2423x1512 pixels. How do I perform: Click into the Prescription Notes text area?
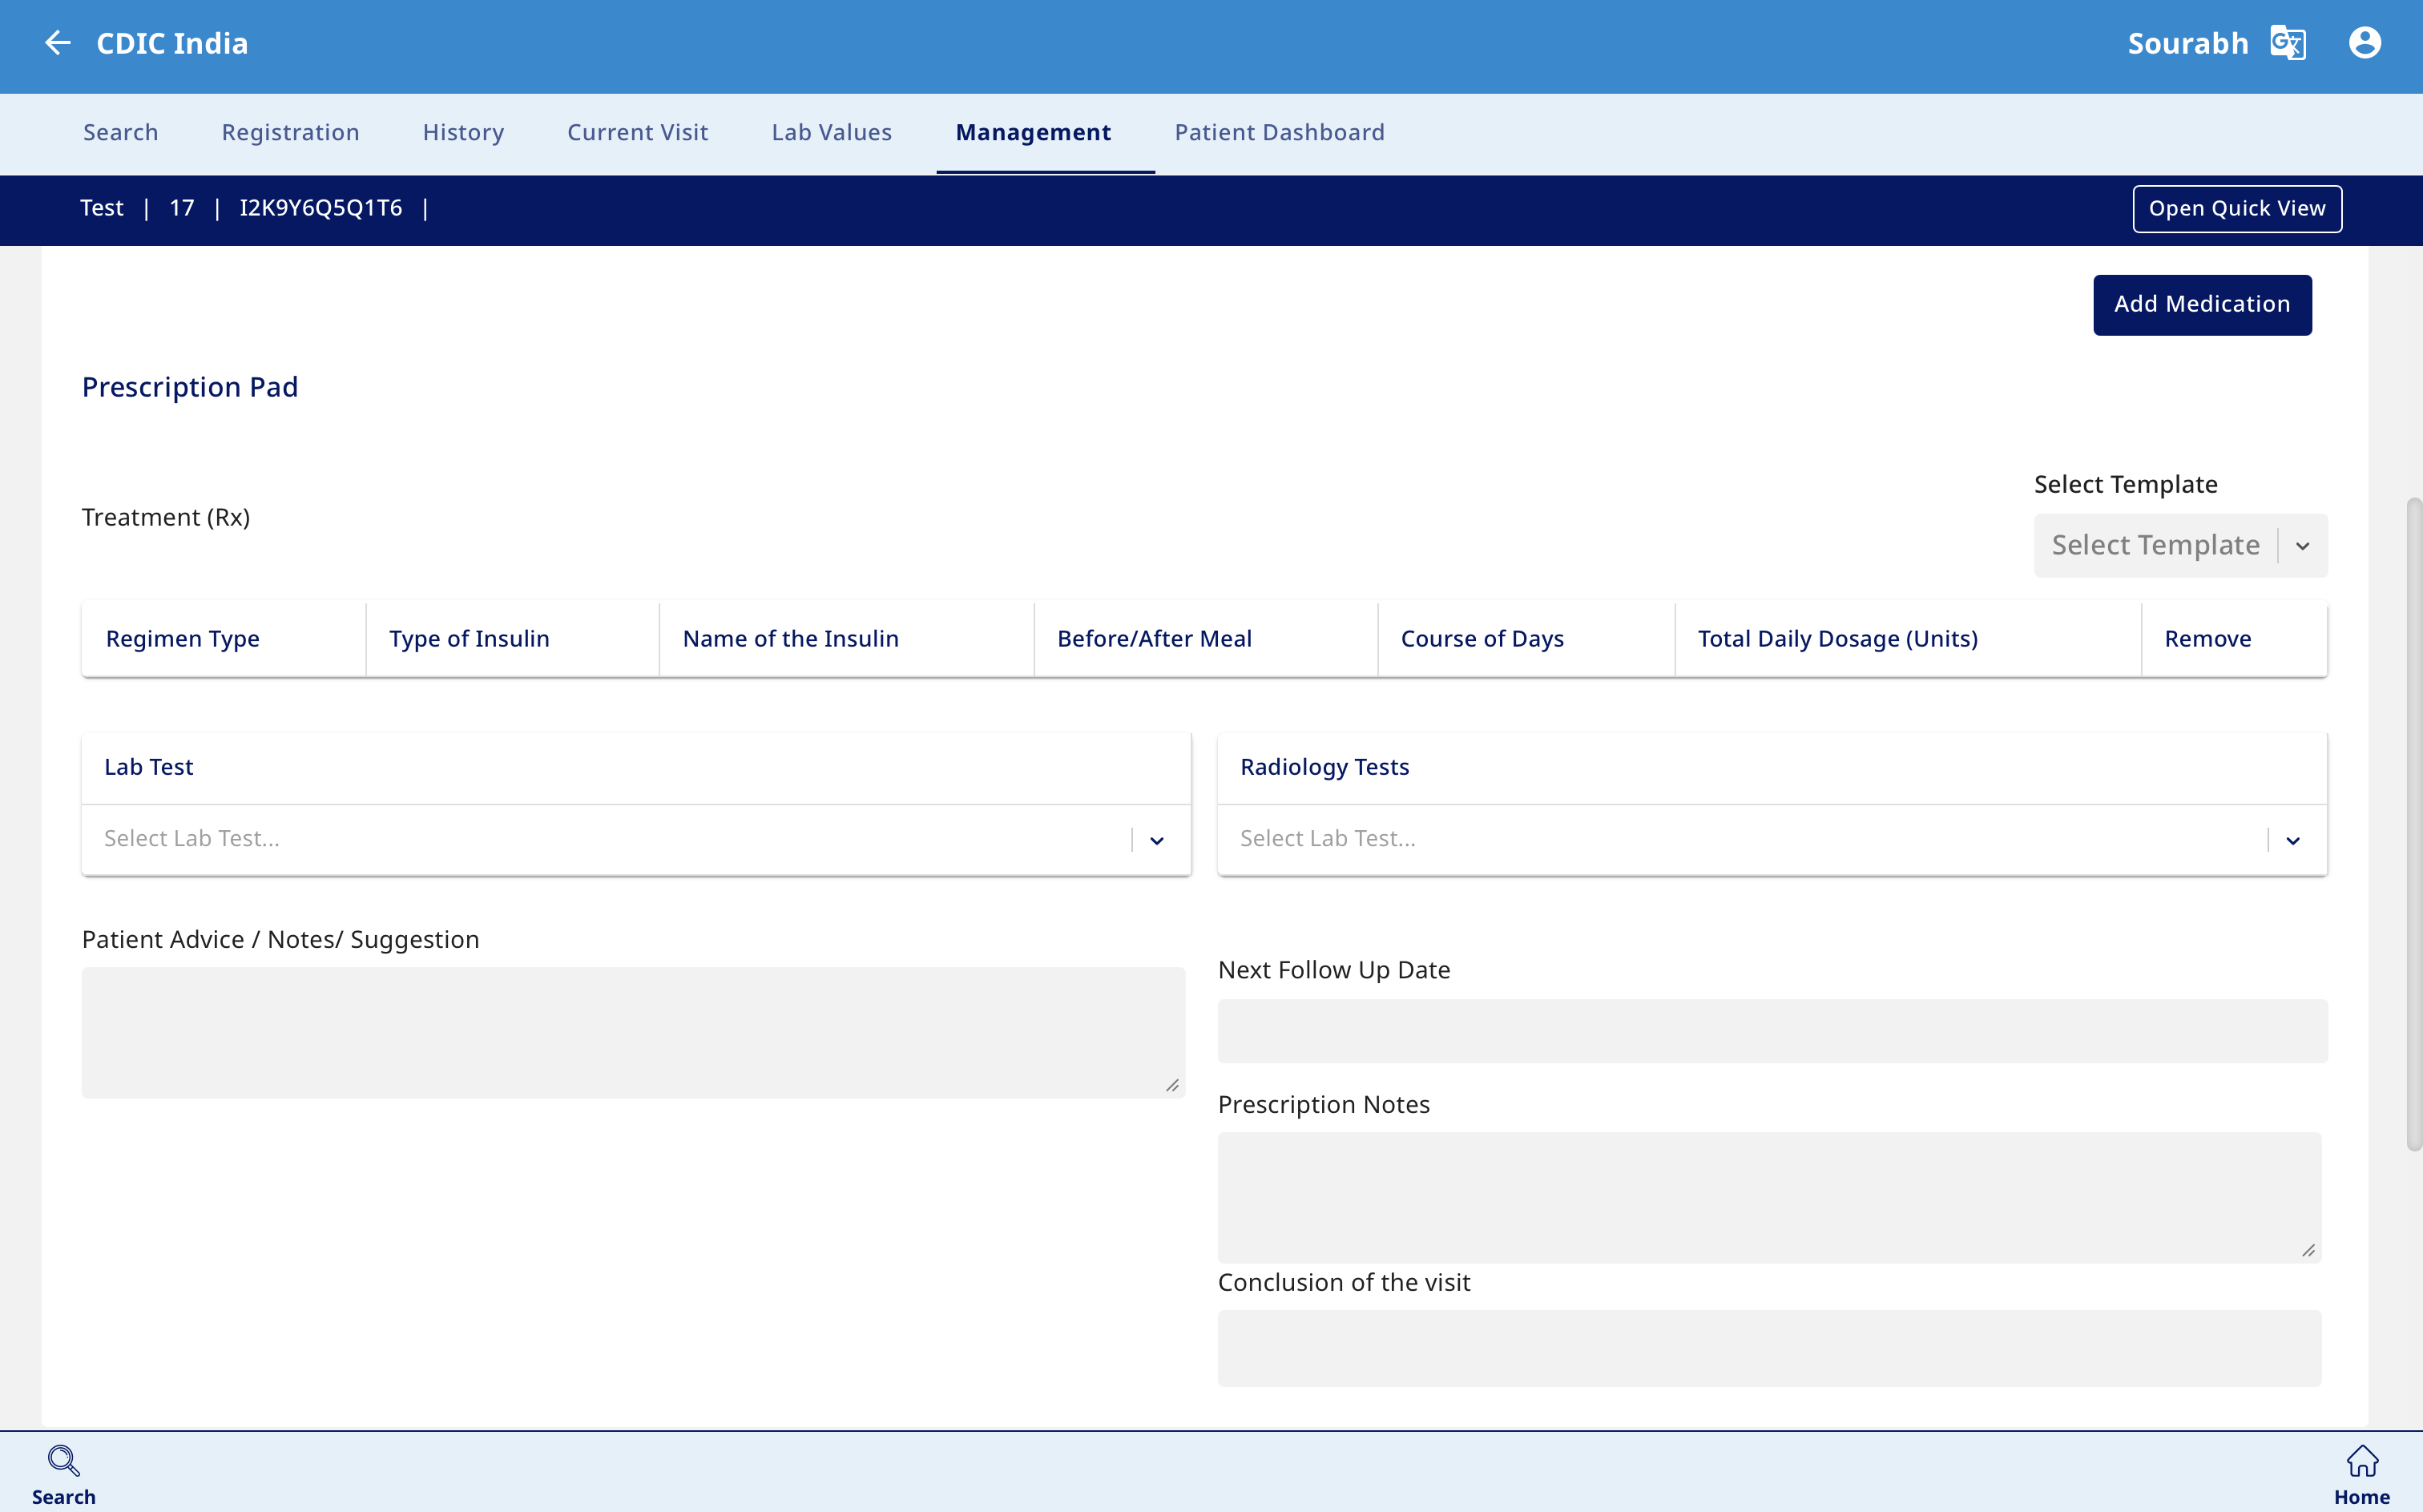click(1768, 1197)
